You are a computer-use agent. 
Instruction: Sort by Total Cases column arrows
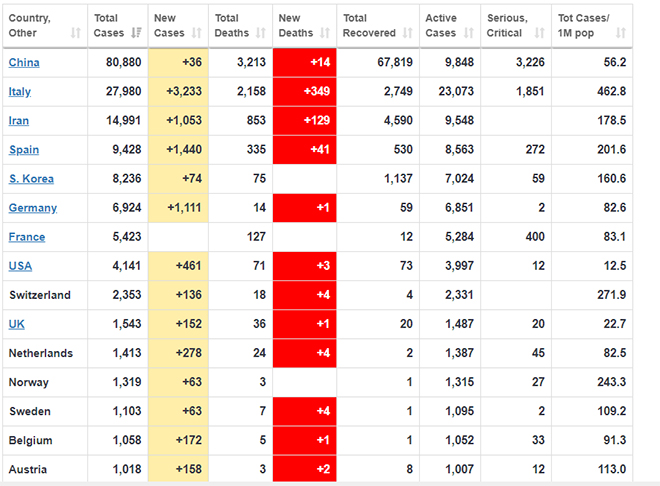point(136,33)
